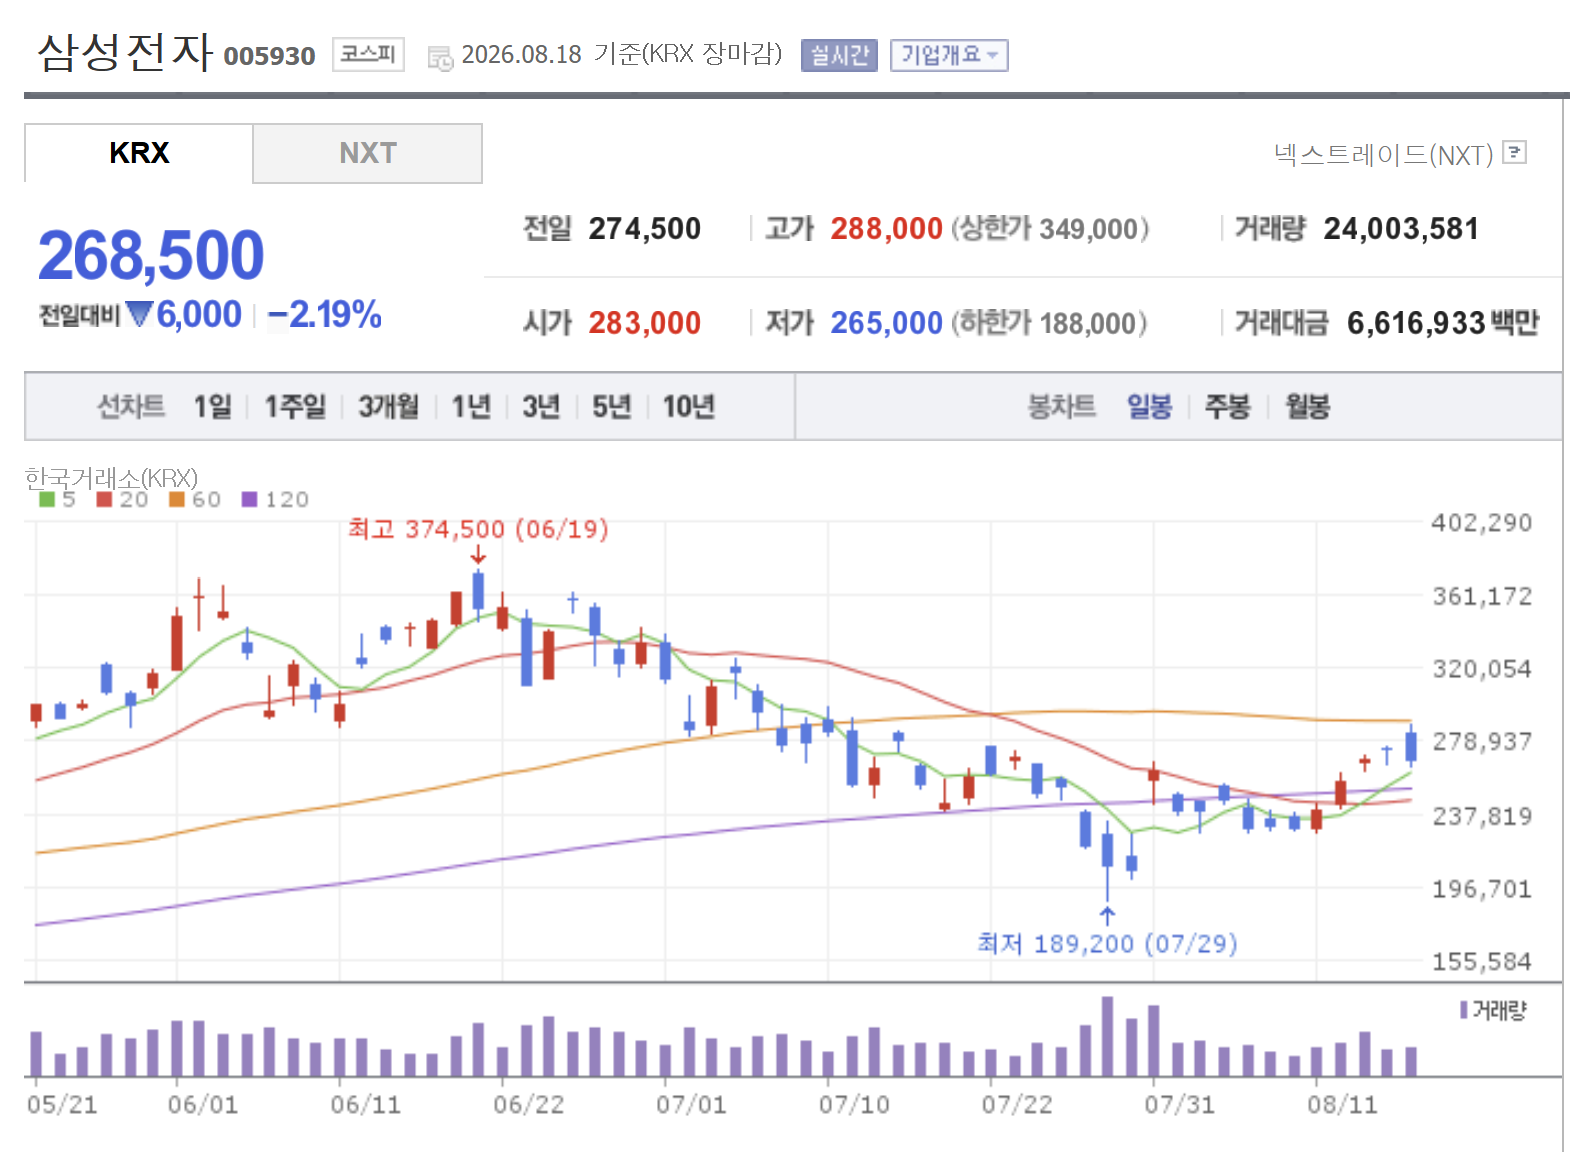Click the previous close value 274,500
Screen dimensions: 1570x1152
(x=644, y=229)
